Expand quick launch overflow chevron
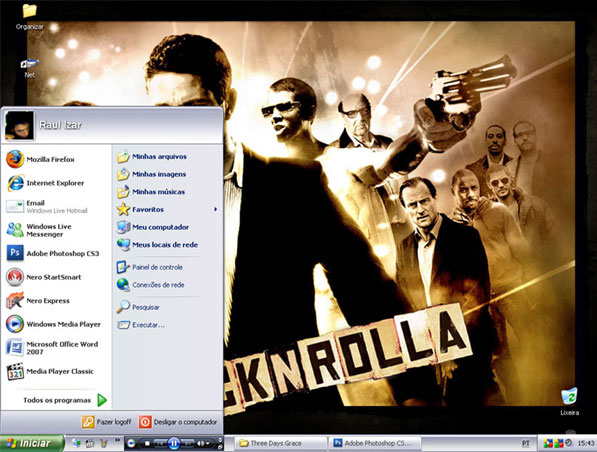Screen dimensions: 597x452 tap(117, 440)
